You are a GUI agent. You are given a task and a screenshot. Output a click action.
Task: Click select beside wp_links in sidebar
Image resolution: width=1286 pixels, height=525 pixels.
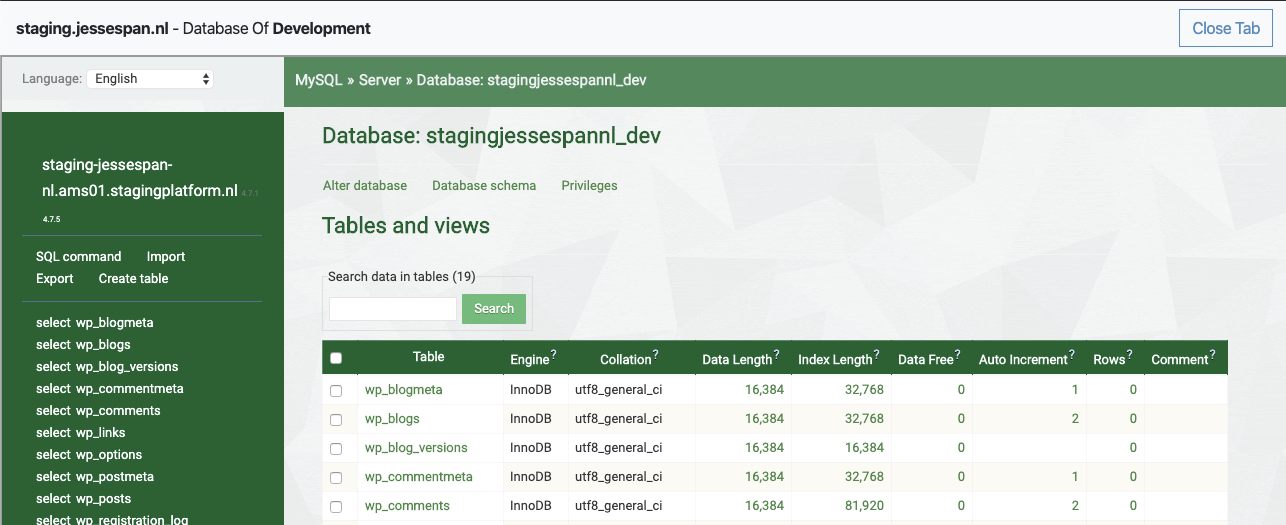53,433
